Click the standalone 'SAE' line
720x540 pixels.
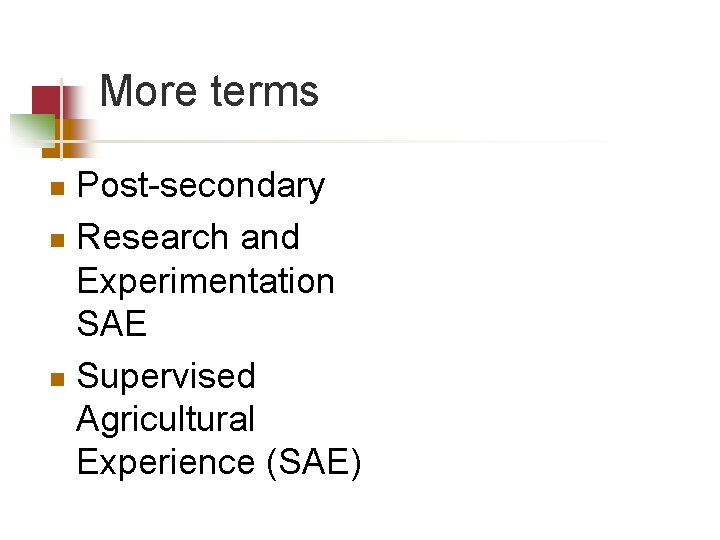(111, 324)
